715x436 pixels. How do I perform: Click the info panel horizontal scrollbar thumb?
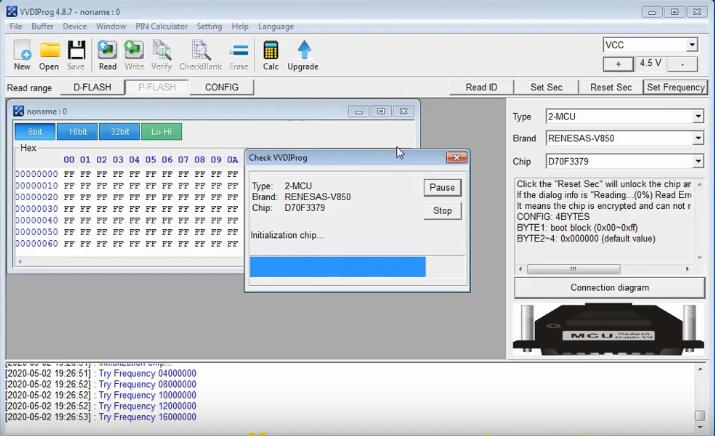[573, 269]
